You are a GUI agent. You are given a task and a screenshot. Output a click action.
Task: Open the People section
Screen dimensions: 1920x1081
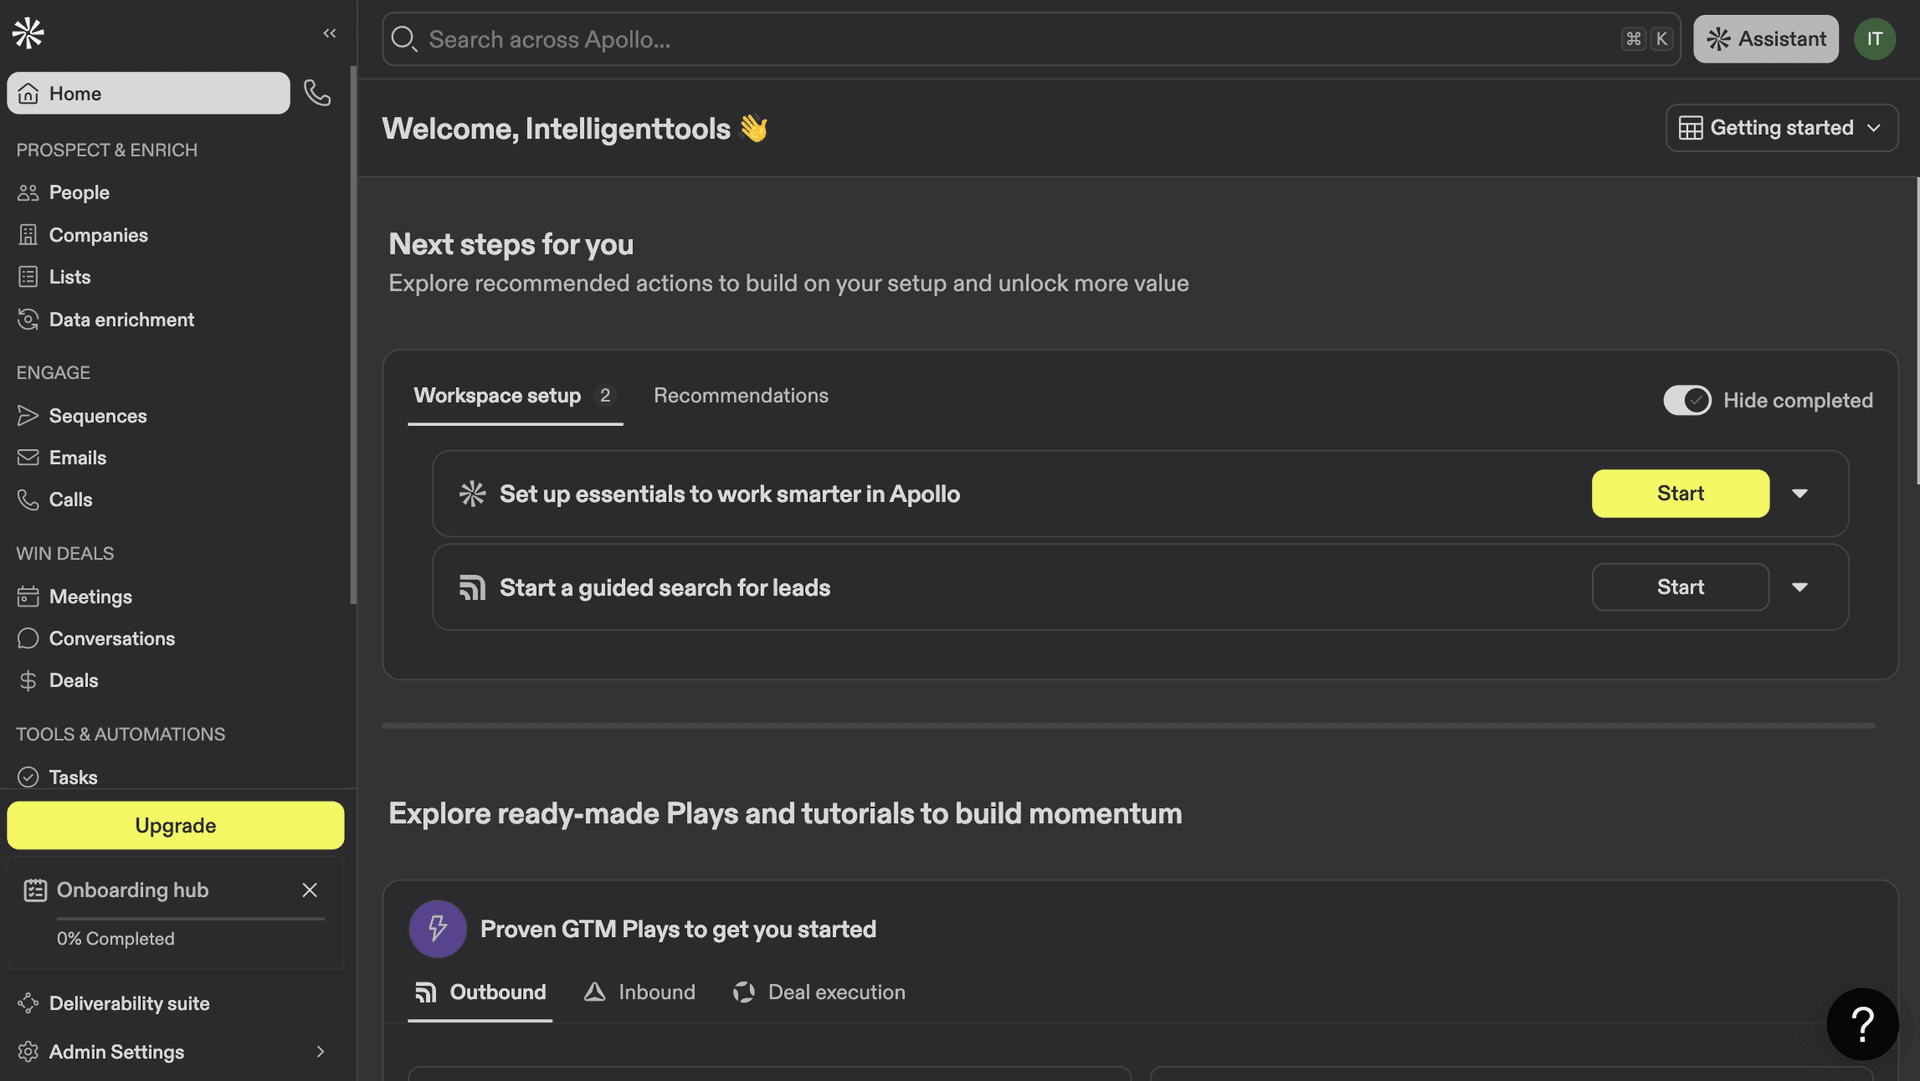[x=79, y=192]
